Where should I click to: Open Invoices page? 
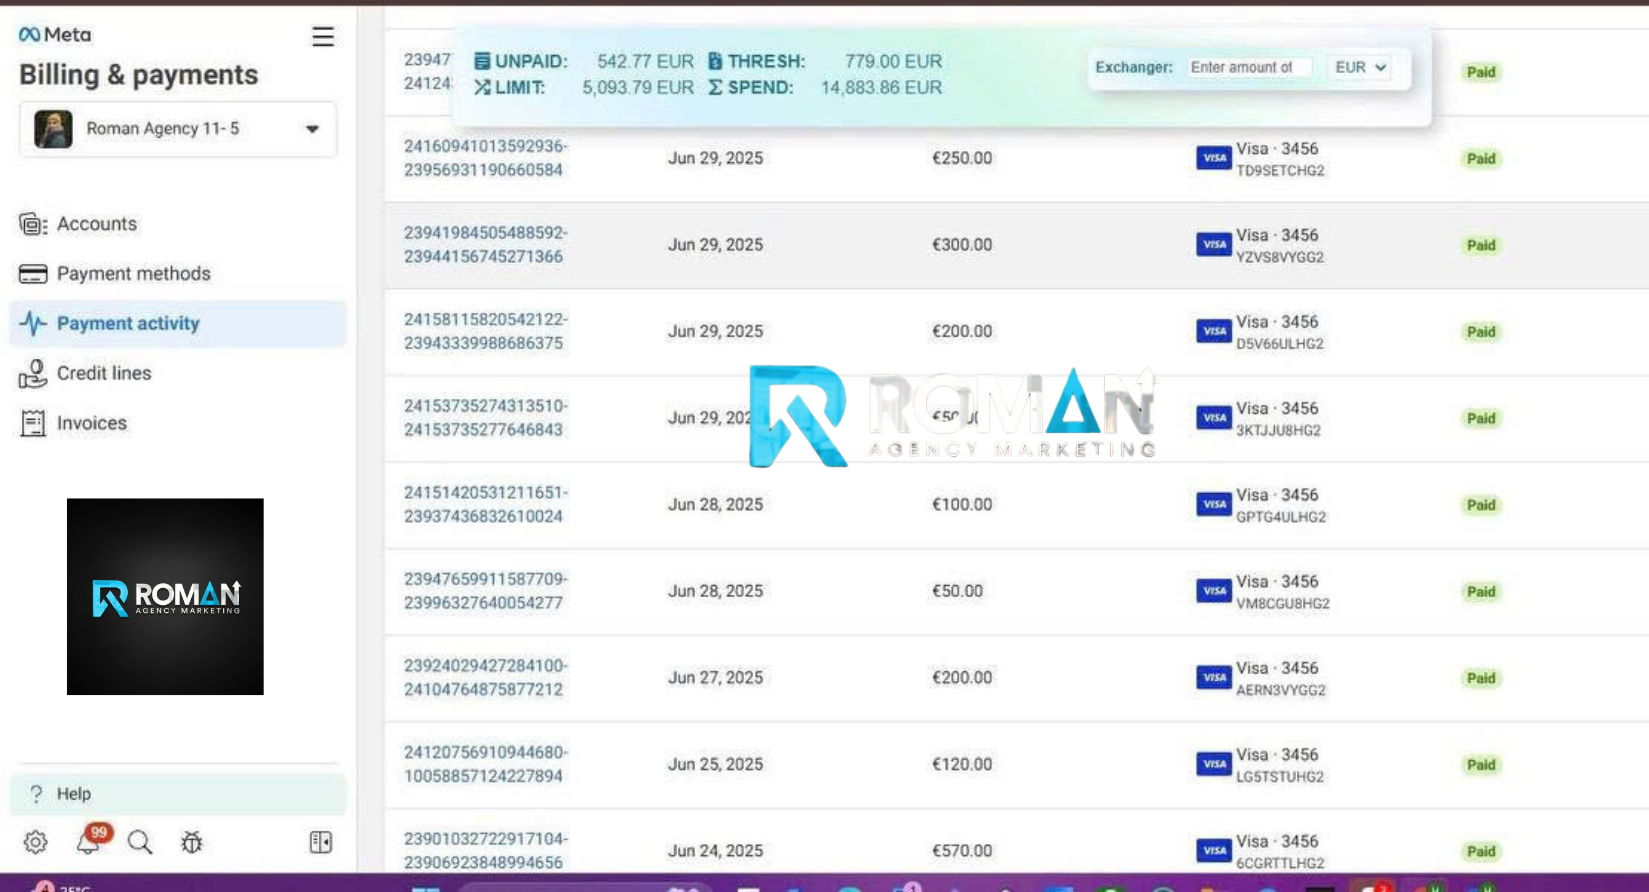pos(91,423)
